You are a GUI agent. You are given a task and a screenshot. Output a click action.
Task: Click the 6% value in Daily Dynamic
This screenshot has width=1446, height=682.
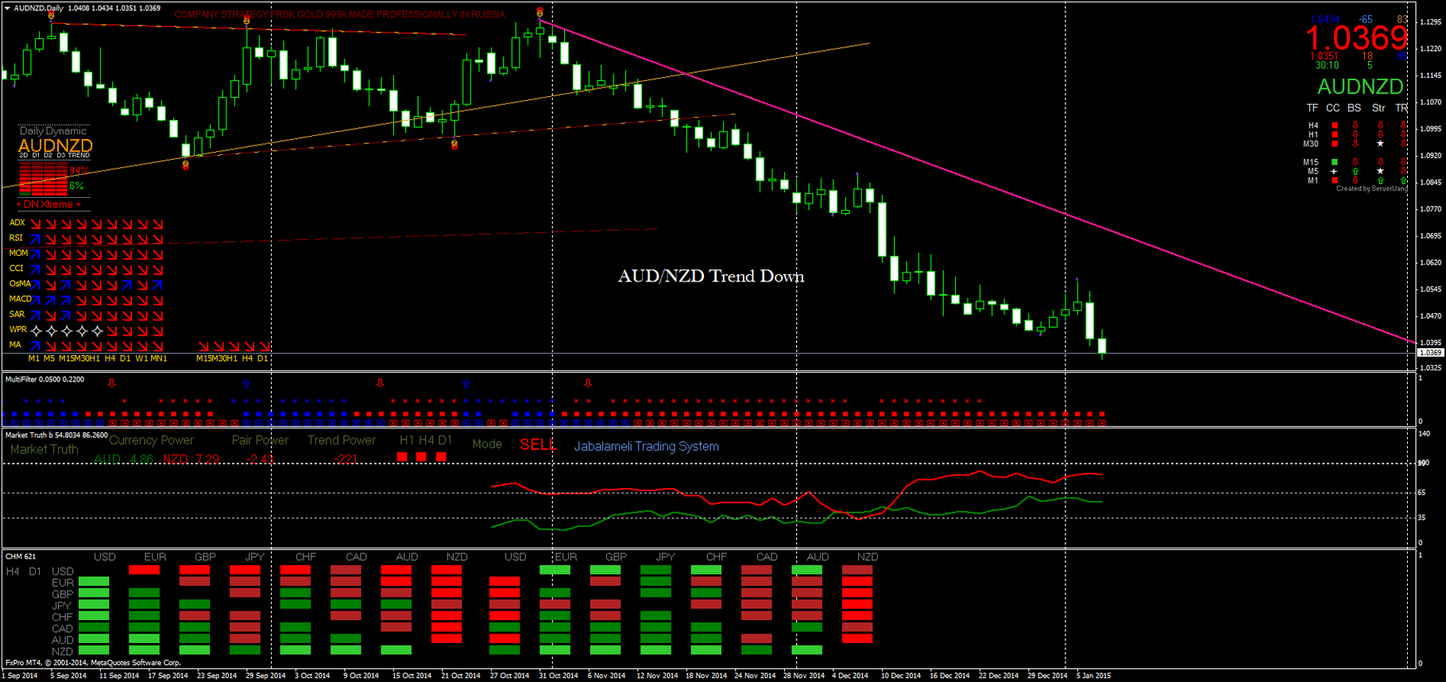[x=77, y=186]
